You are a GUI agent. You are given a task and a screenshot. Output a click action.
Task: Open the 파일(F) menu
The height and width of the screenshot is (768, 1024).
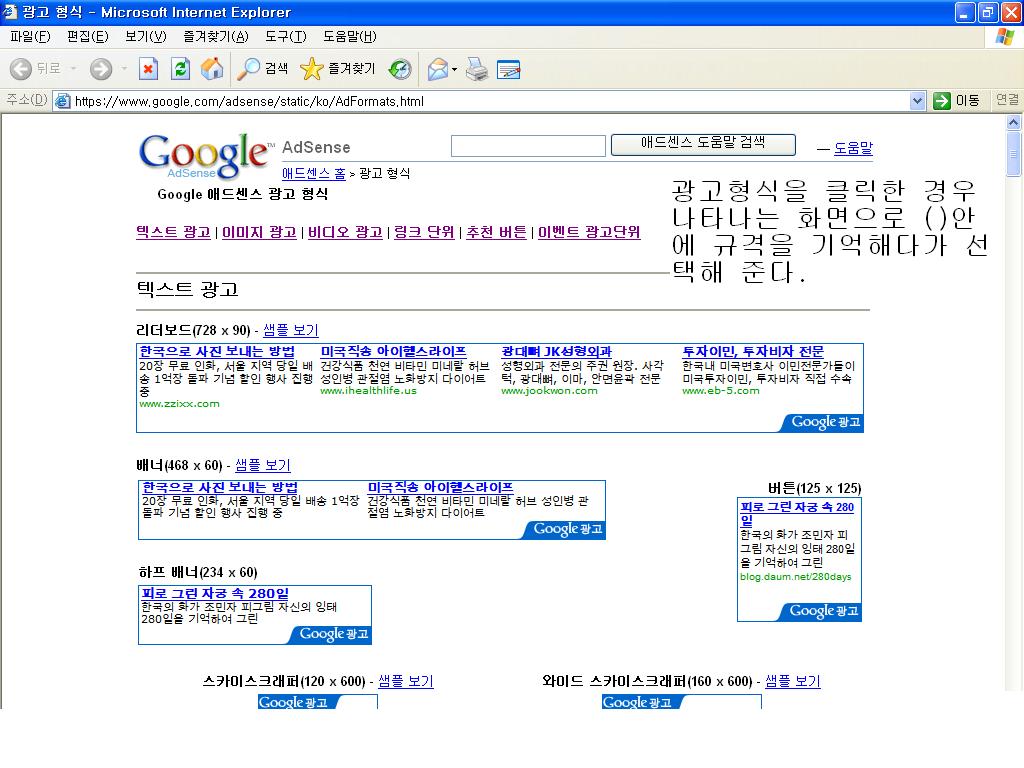pyautogui.click(x=30, y=37)
